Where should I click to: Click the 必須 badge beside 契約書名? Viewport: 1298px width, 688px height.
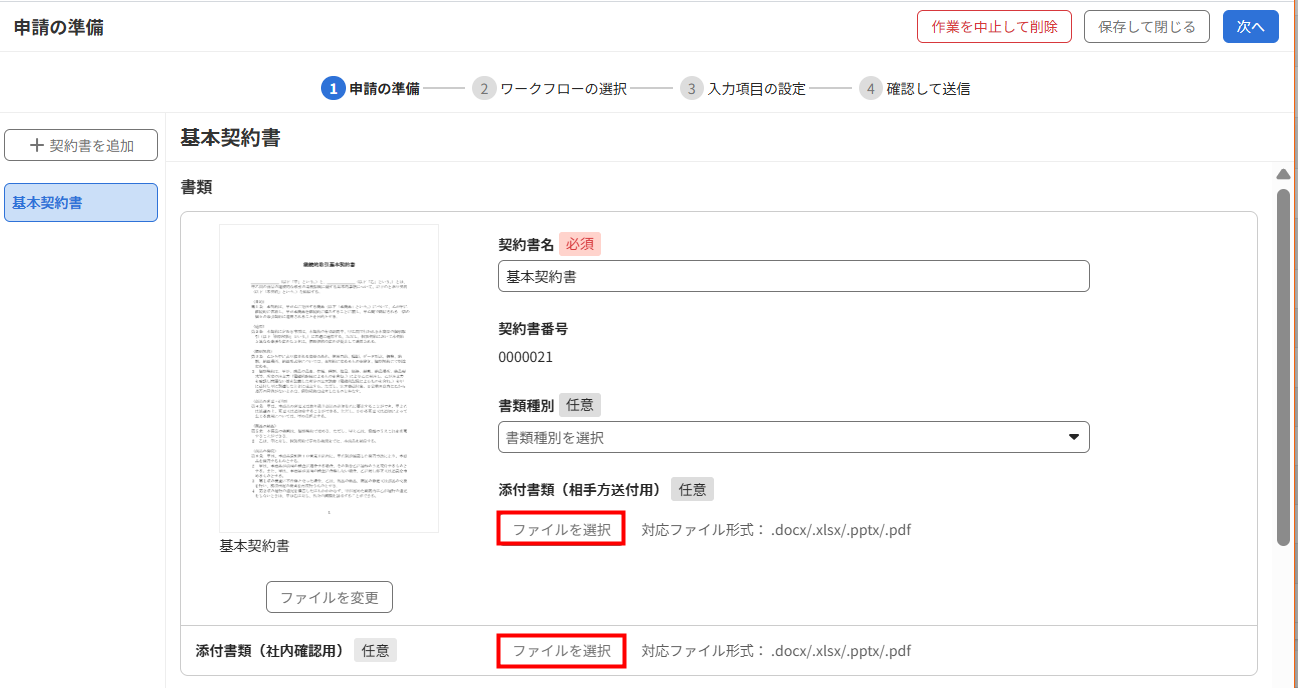tap(580, 244)
